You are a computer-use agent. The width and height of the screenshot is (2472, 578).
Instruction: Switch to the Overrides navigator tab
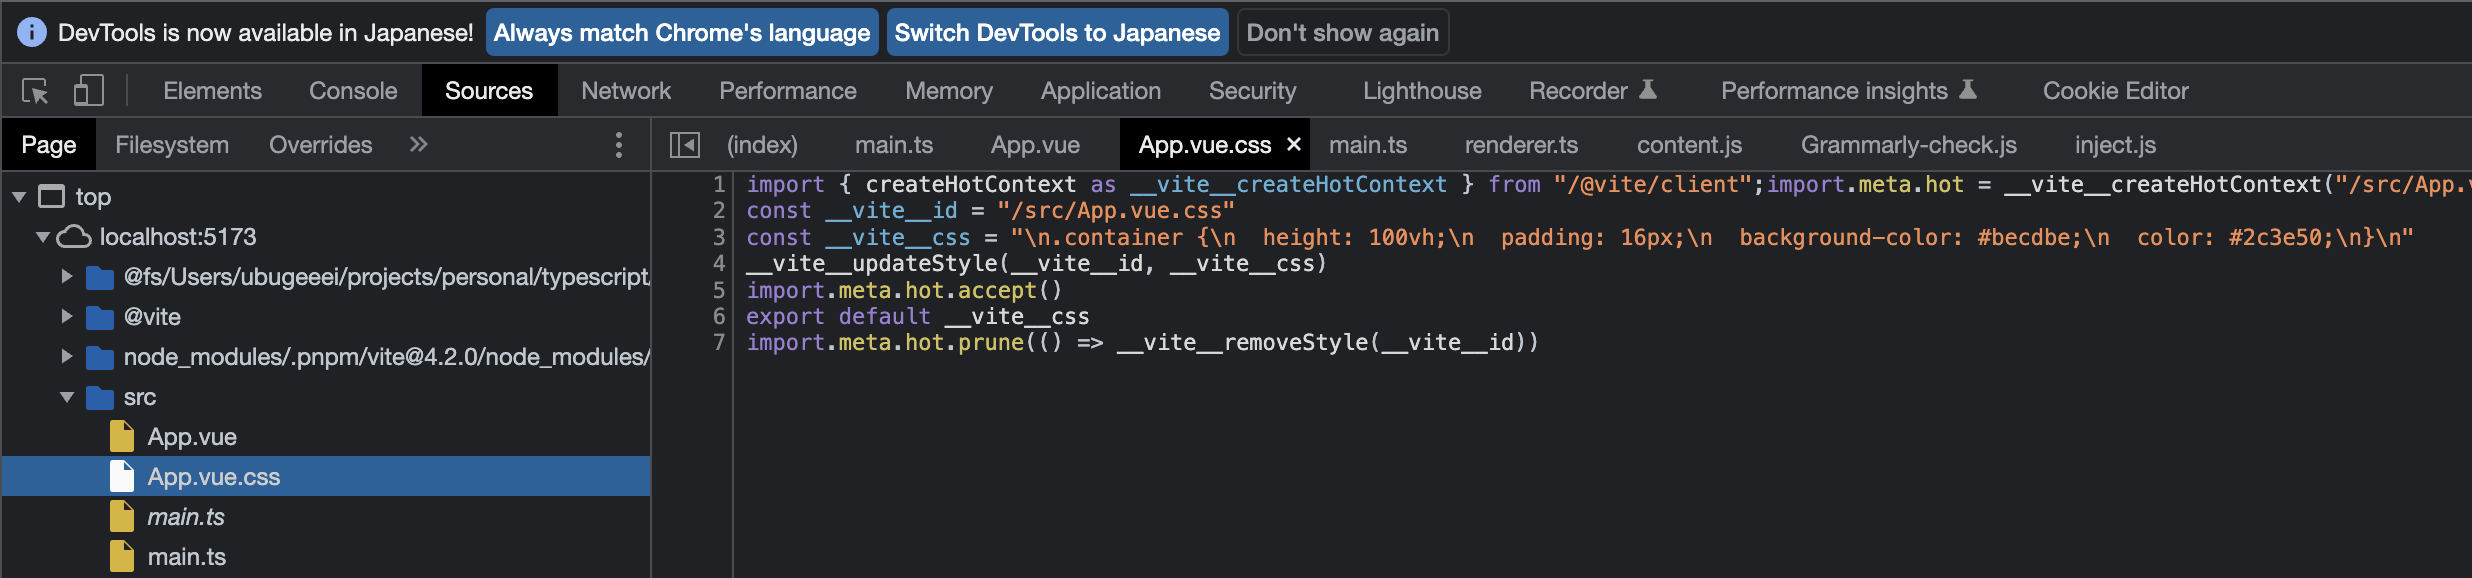pos(320,145)
